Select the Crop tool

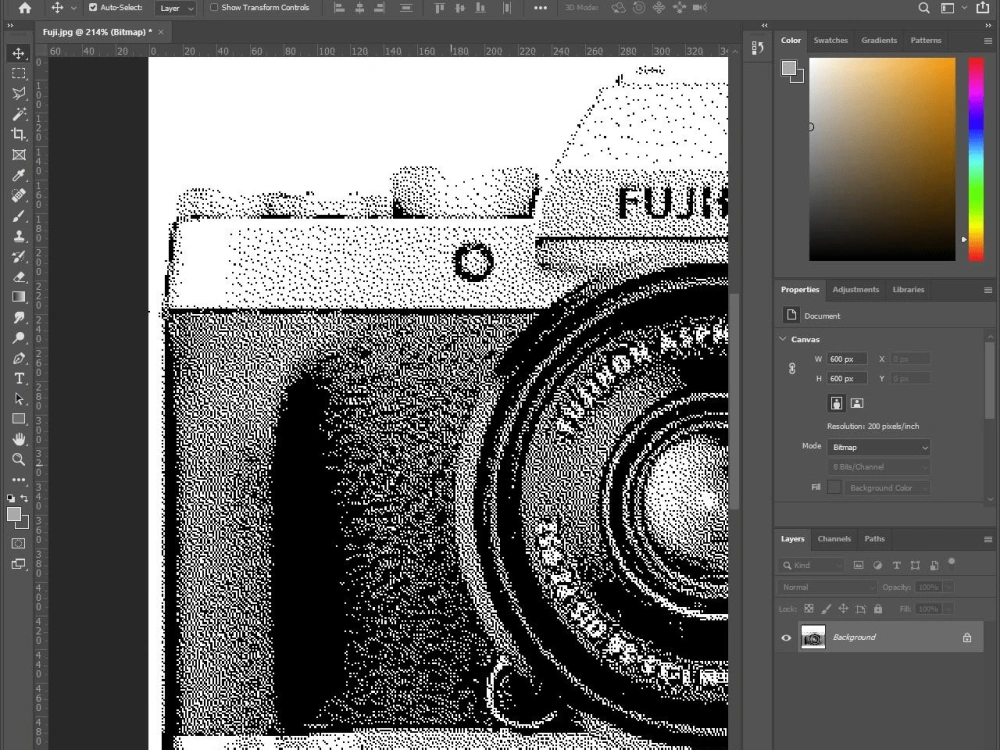coord(18,134)
